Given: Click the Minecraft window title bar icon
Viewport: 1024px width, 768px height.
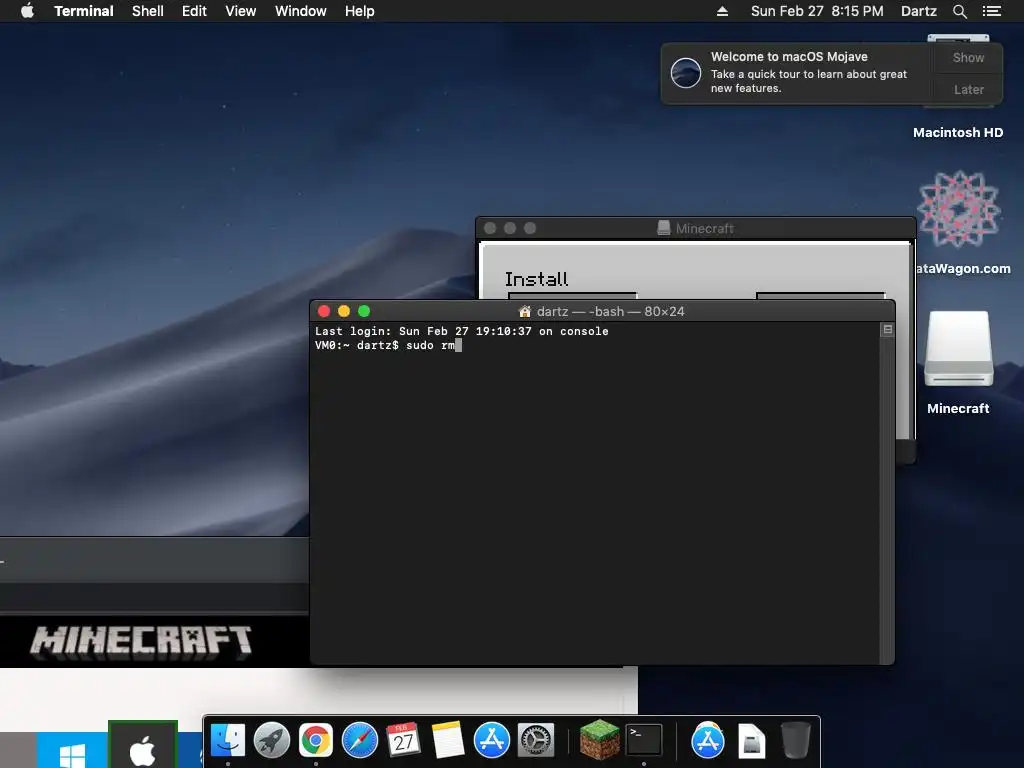Looking at the screenshot, I should pyautogui.click(x=664, y=228).
